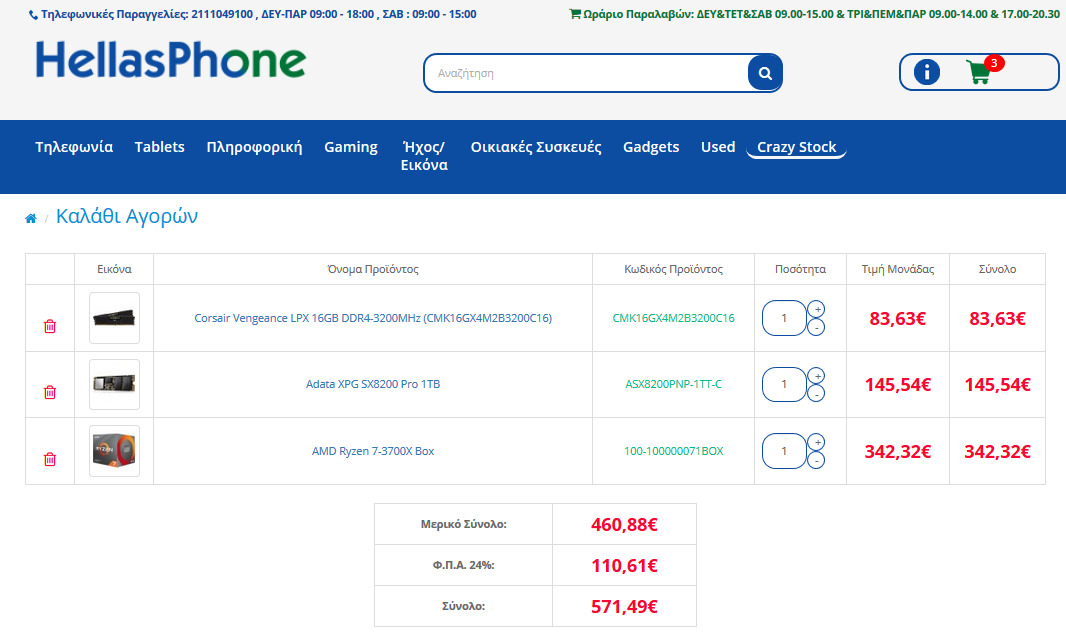Click the Εικόνα column header
Screen dimensions: 1066x633
(x=114, y=269)
